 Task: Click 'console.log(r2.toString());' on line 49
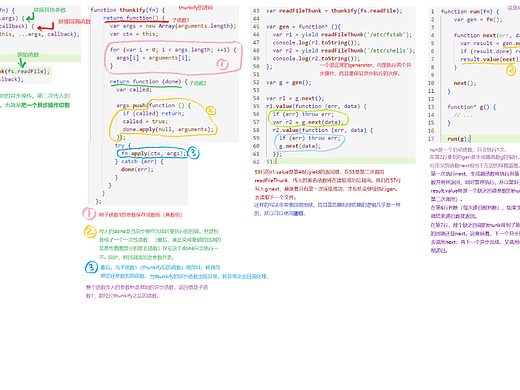coord(316,58)
